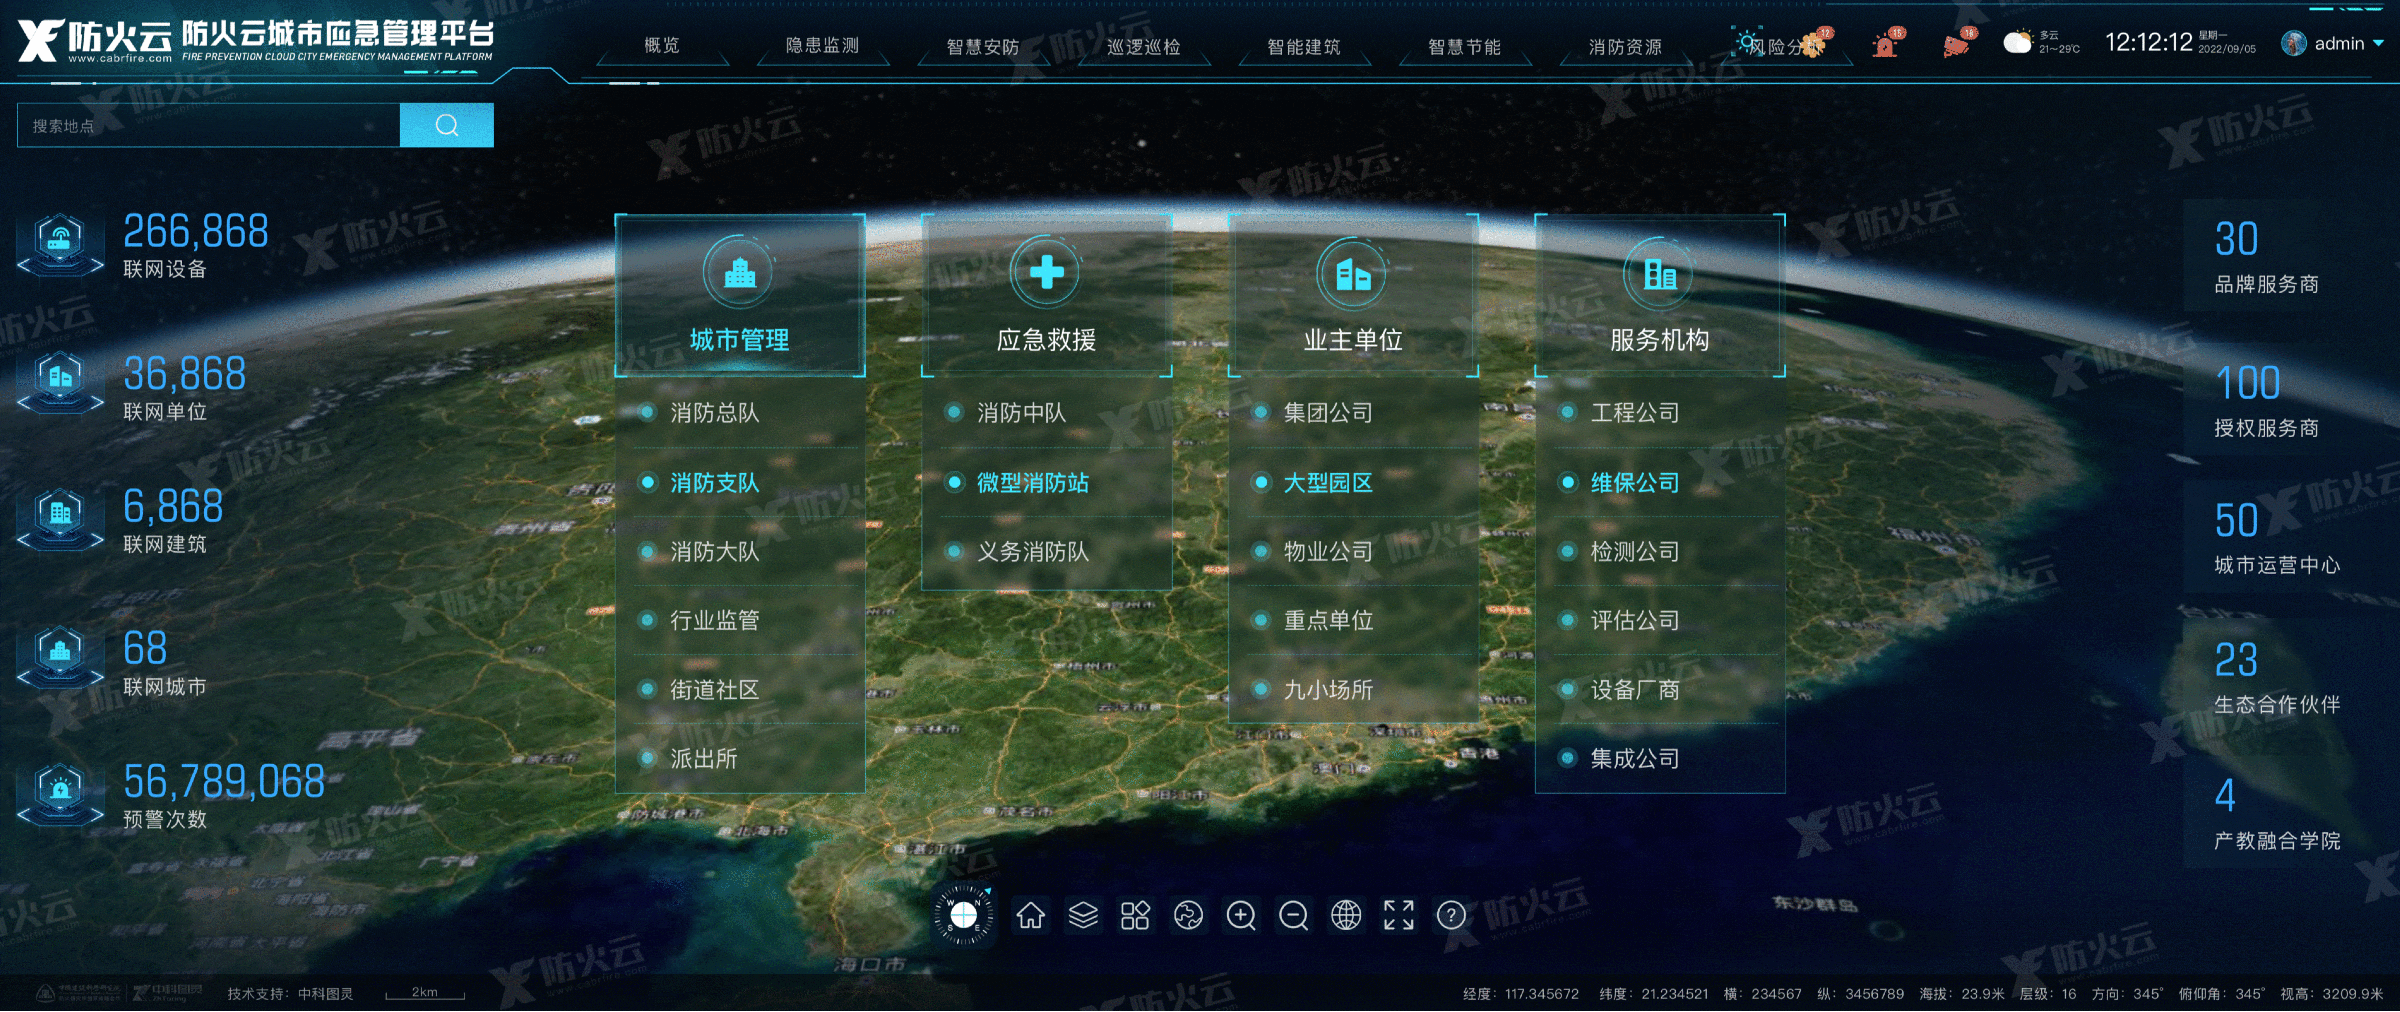Open the 智能建筑 tab

click(x=1304, y=47)
